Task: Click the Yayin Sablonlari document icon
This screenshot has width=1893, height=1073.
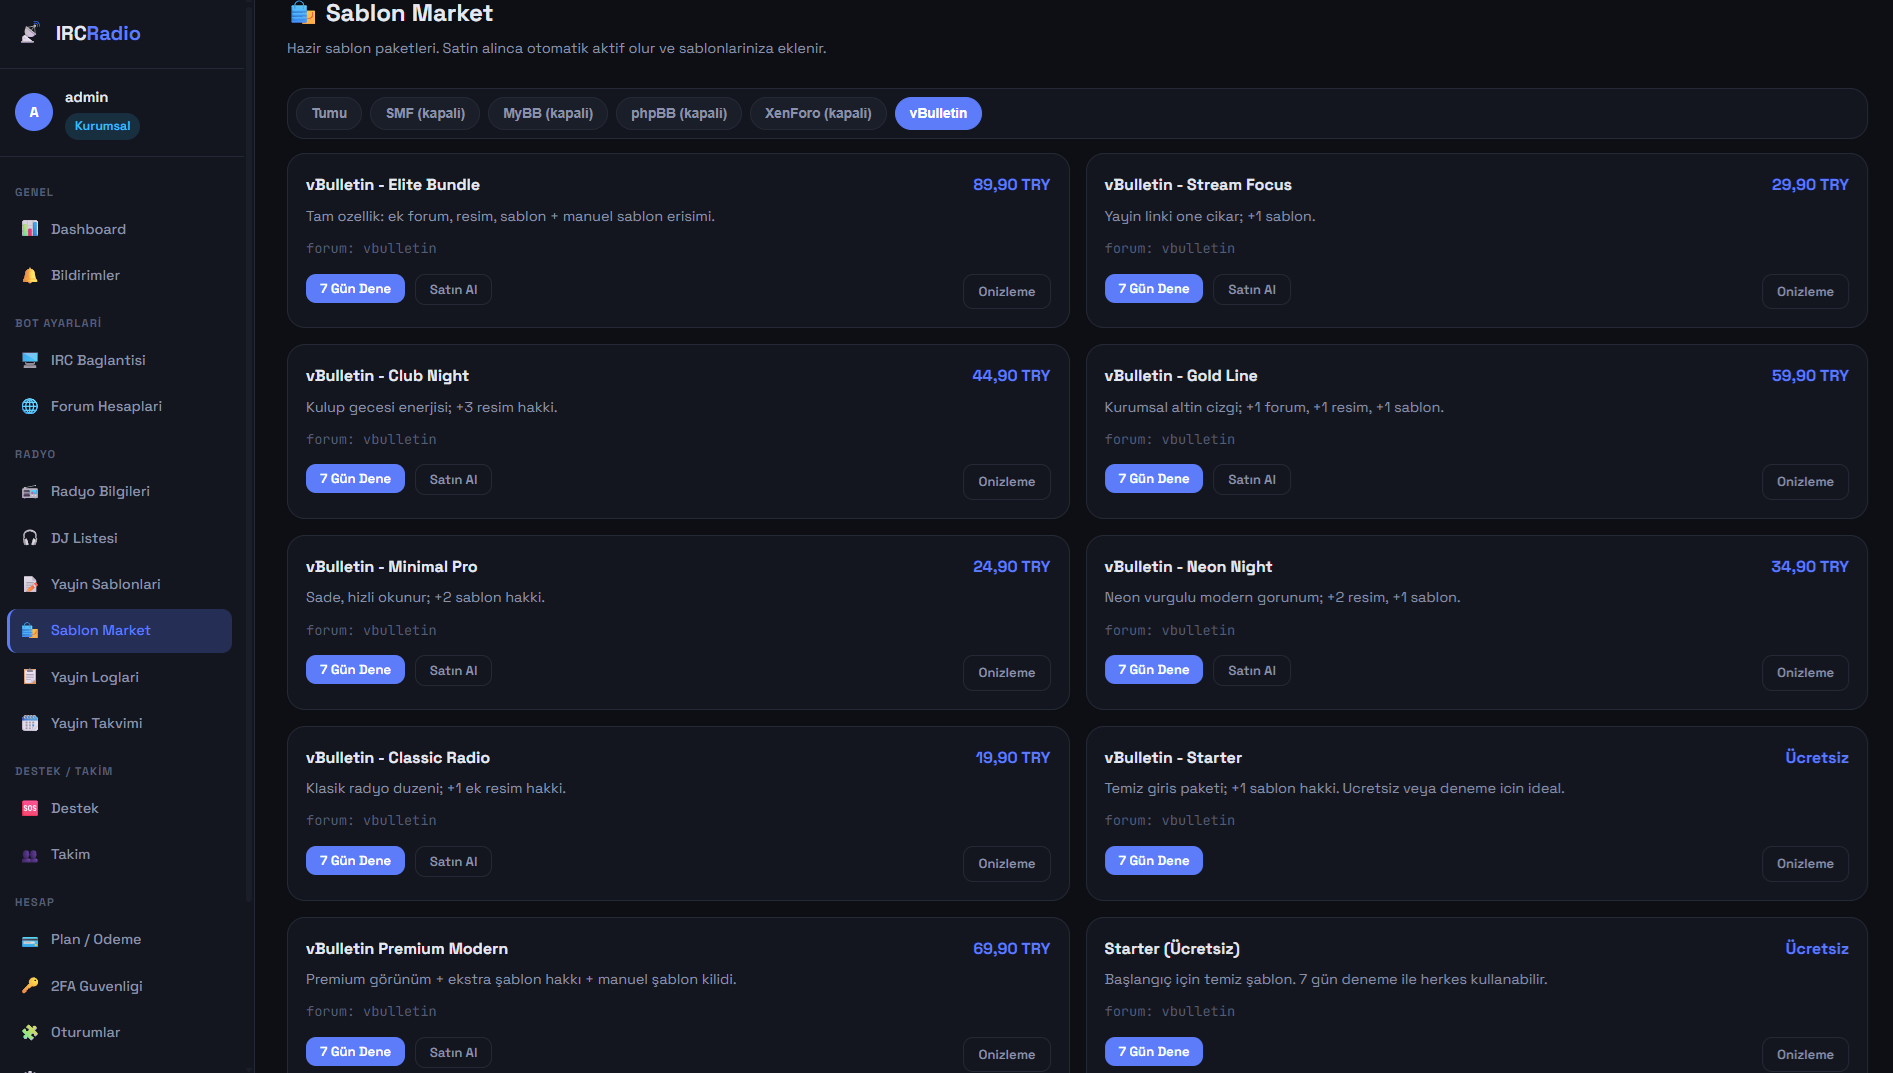Action: [30, 584]
